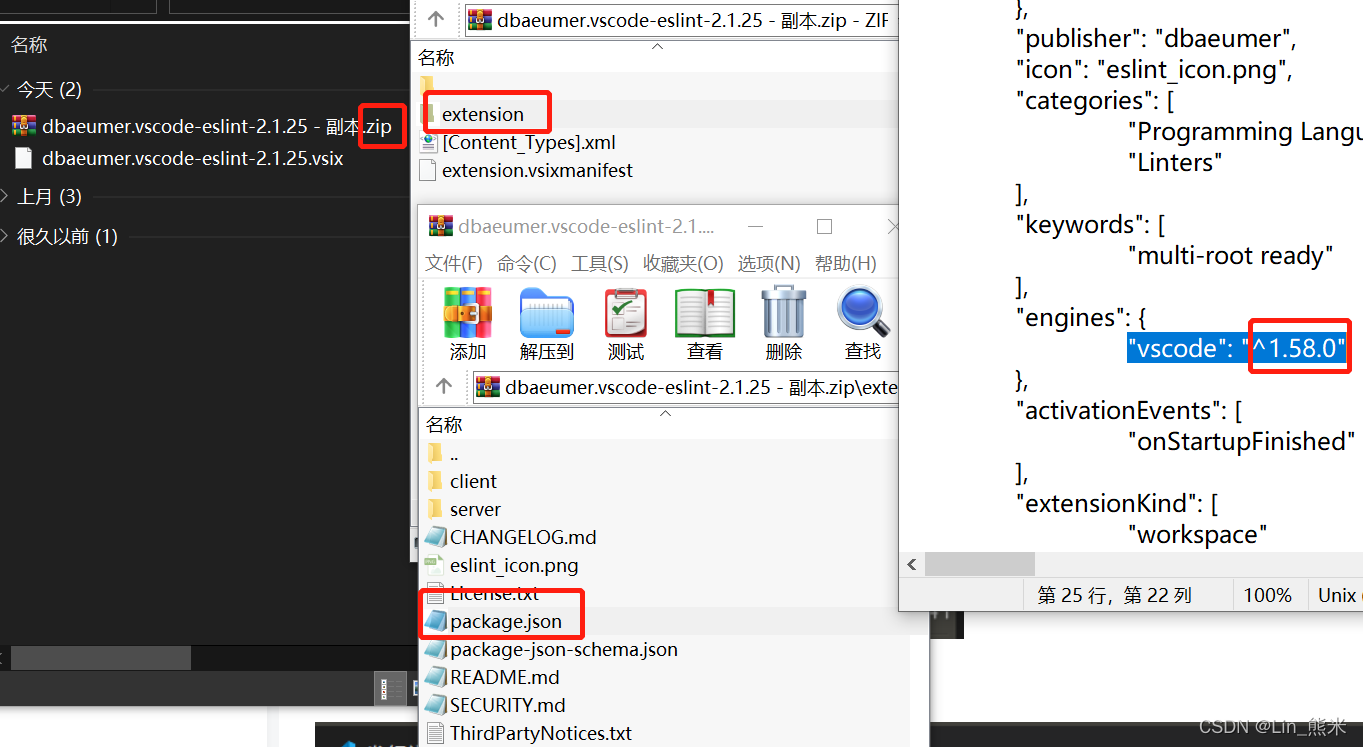The image size is (1363, 747).
Task: Select the dbaeumer.vscode-eslint-2.1.25.vsix file name
Action: 193,158
